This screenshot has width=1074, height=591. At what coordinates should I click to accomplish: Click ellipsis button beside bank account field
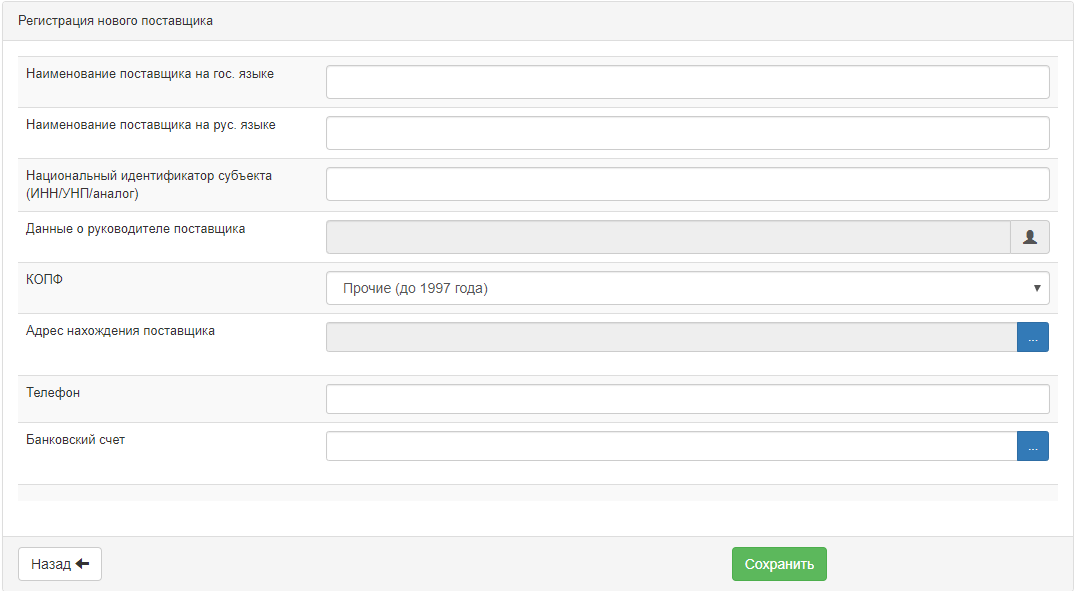click(1032, 446)
